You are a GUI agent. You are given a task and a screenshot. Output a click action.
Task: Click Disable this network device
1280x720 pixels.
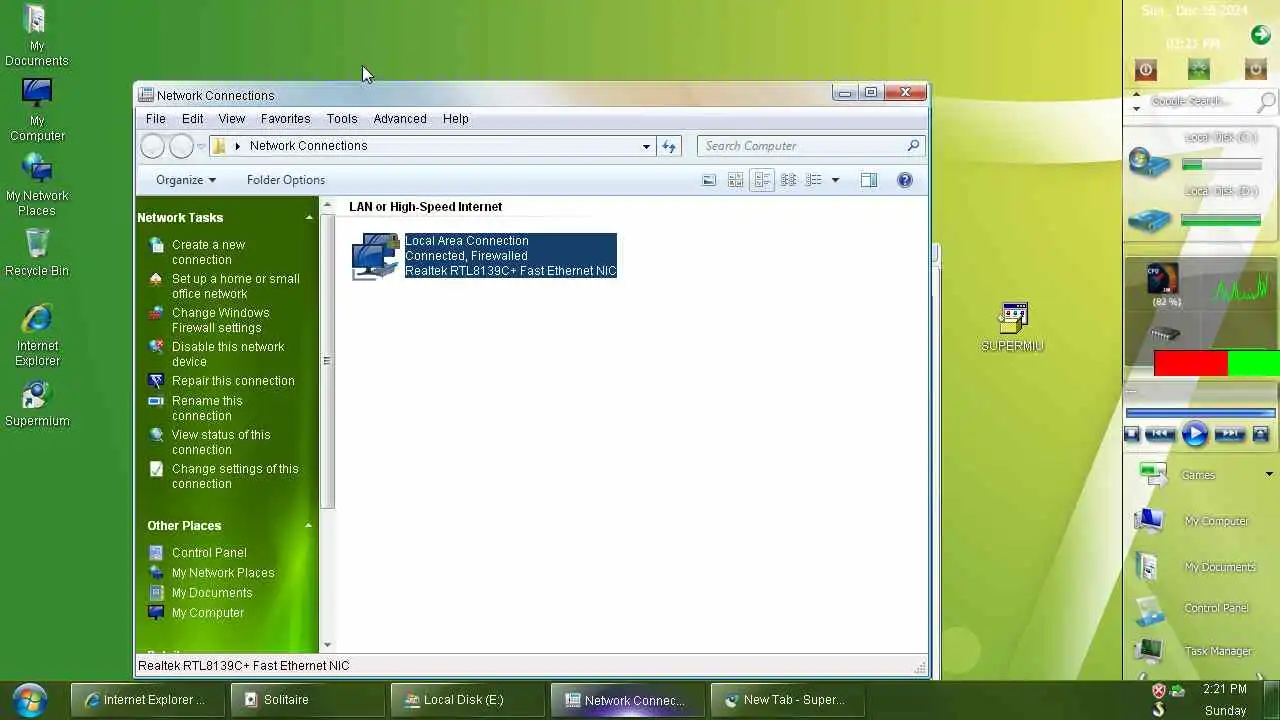(228, 354)
